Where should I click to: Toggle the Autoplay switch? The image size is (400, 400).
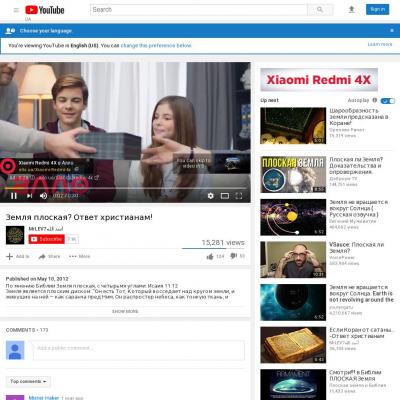tap(388, 101)
